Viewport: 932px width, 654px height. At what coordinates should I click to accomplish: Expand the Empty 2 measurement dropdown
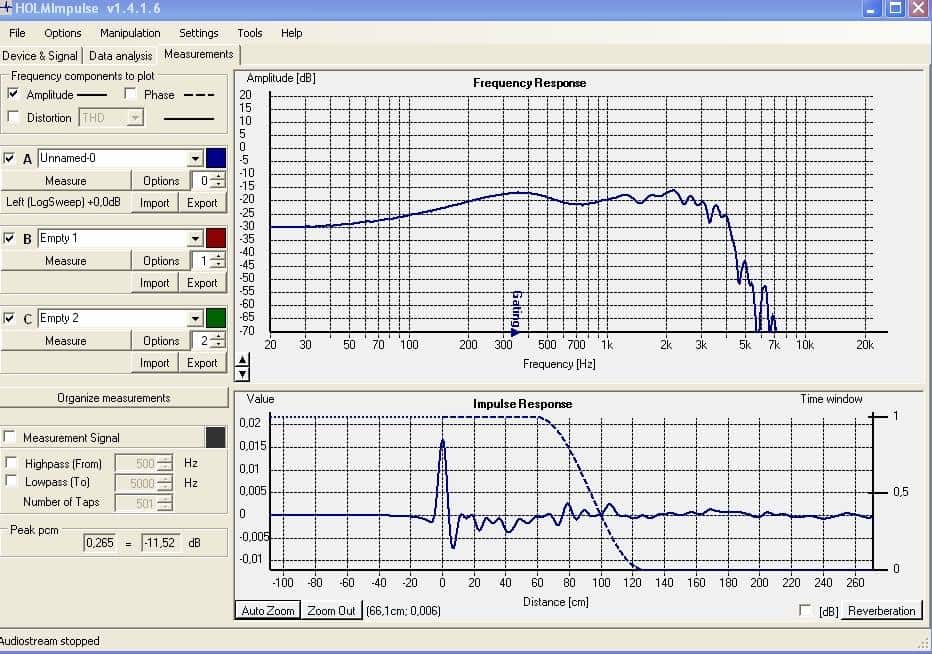195,319
